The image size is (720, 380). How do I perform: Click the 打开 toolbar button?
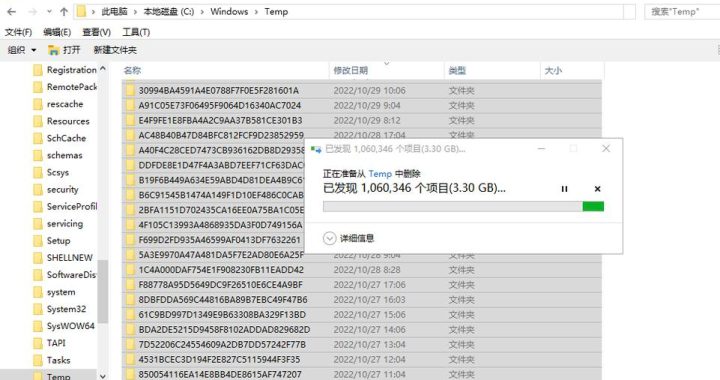point(64,50)
